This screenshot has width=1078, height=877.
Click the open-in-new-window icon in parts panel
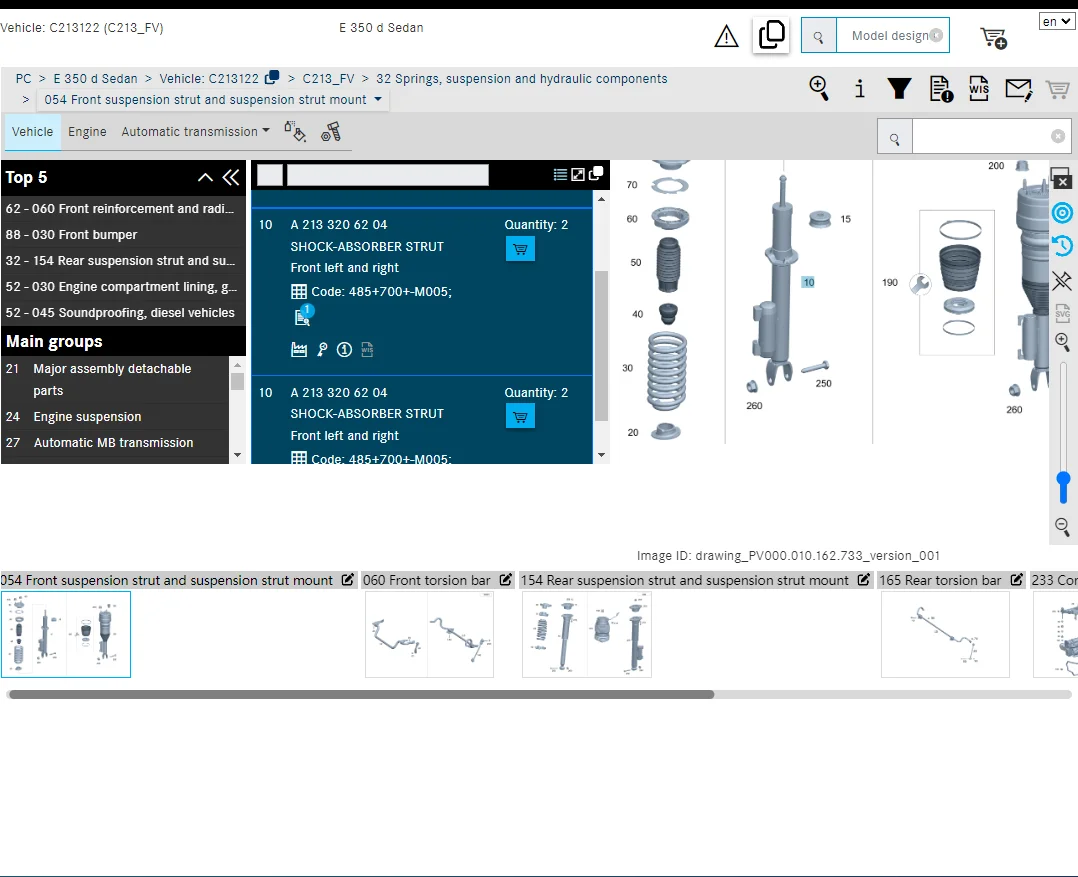coord(596,174)
